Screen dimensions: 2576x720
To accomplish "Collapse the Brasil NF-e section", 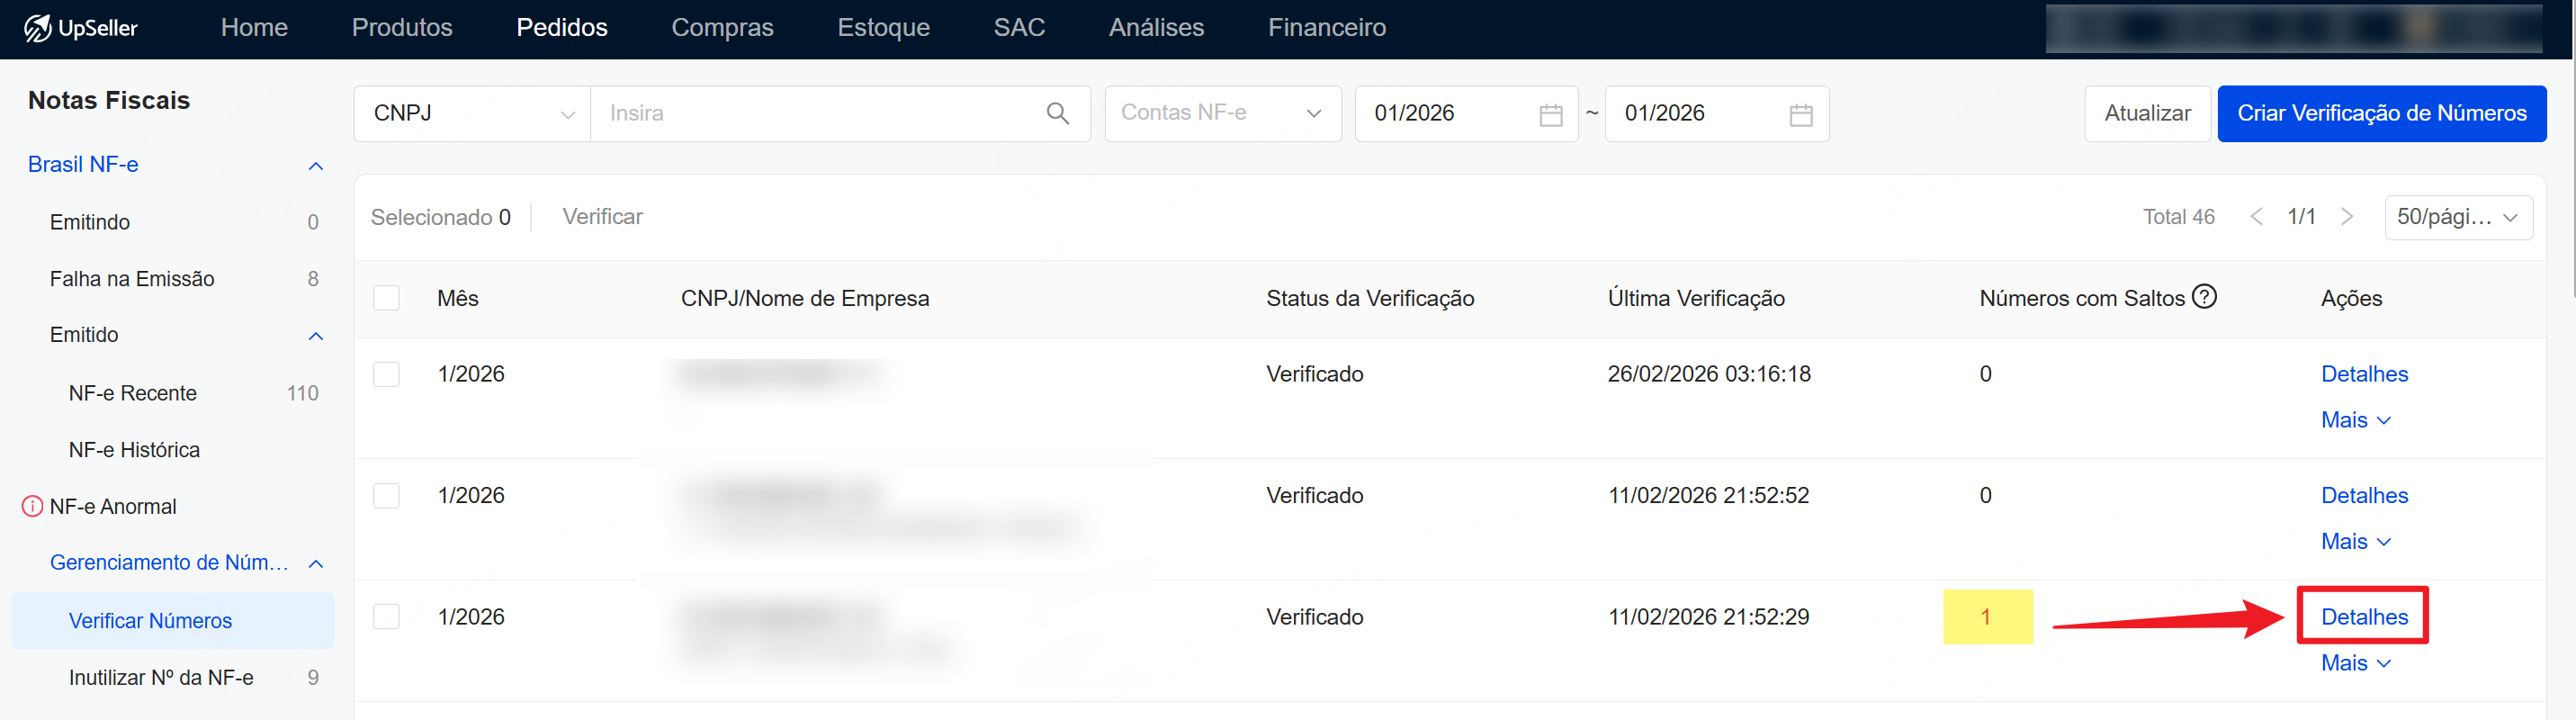I will pyautogui.click(x=316, y=166).
